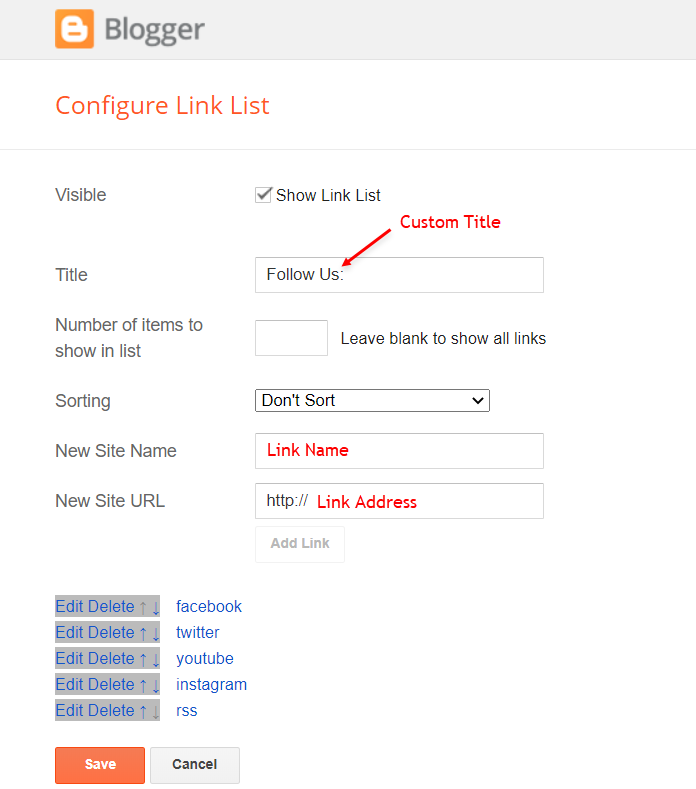Toggle the Show Link List checkbox
This screenshot has height=789, width=696.
pos(263,195)
